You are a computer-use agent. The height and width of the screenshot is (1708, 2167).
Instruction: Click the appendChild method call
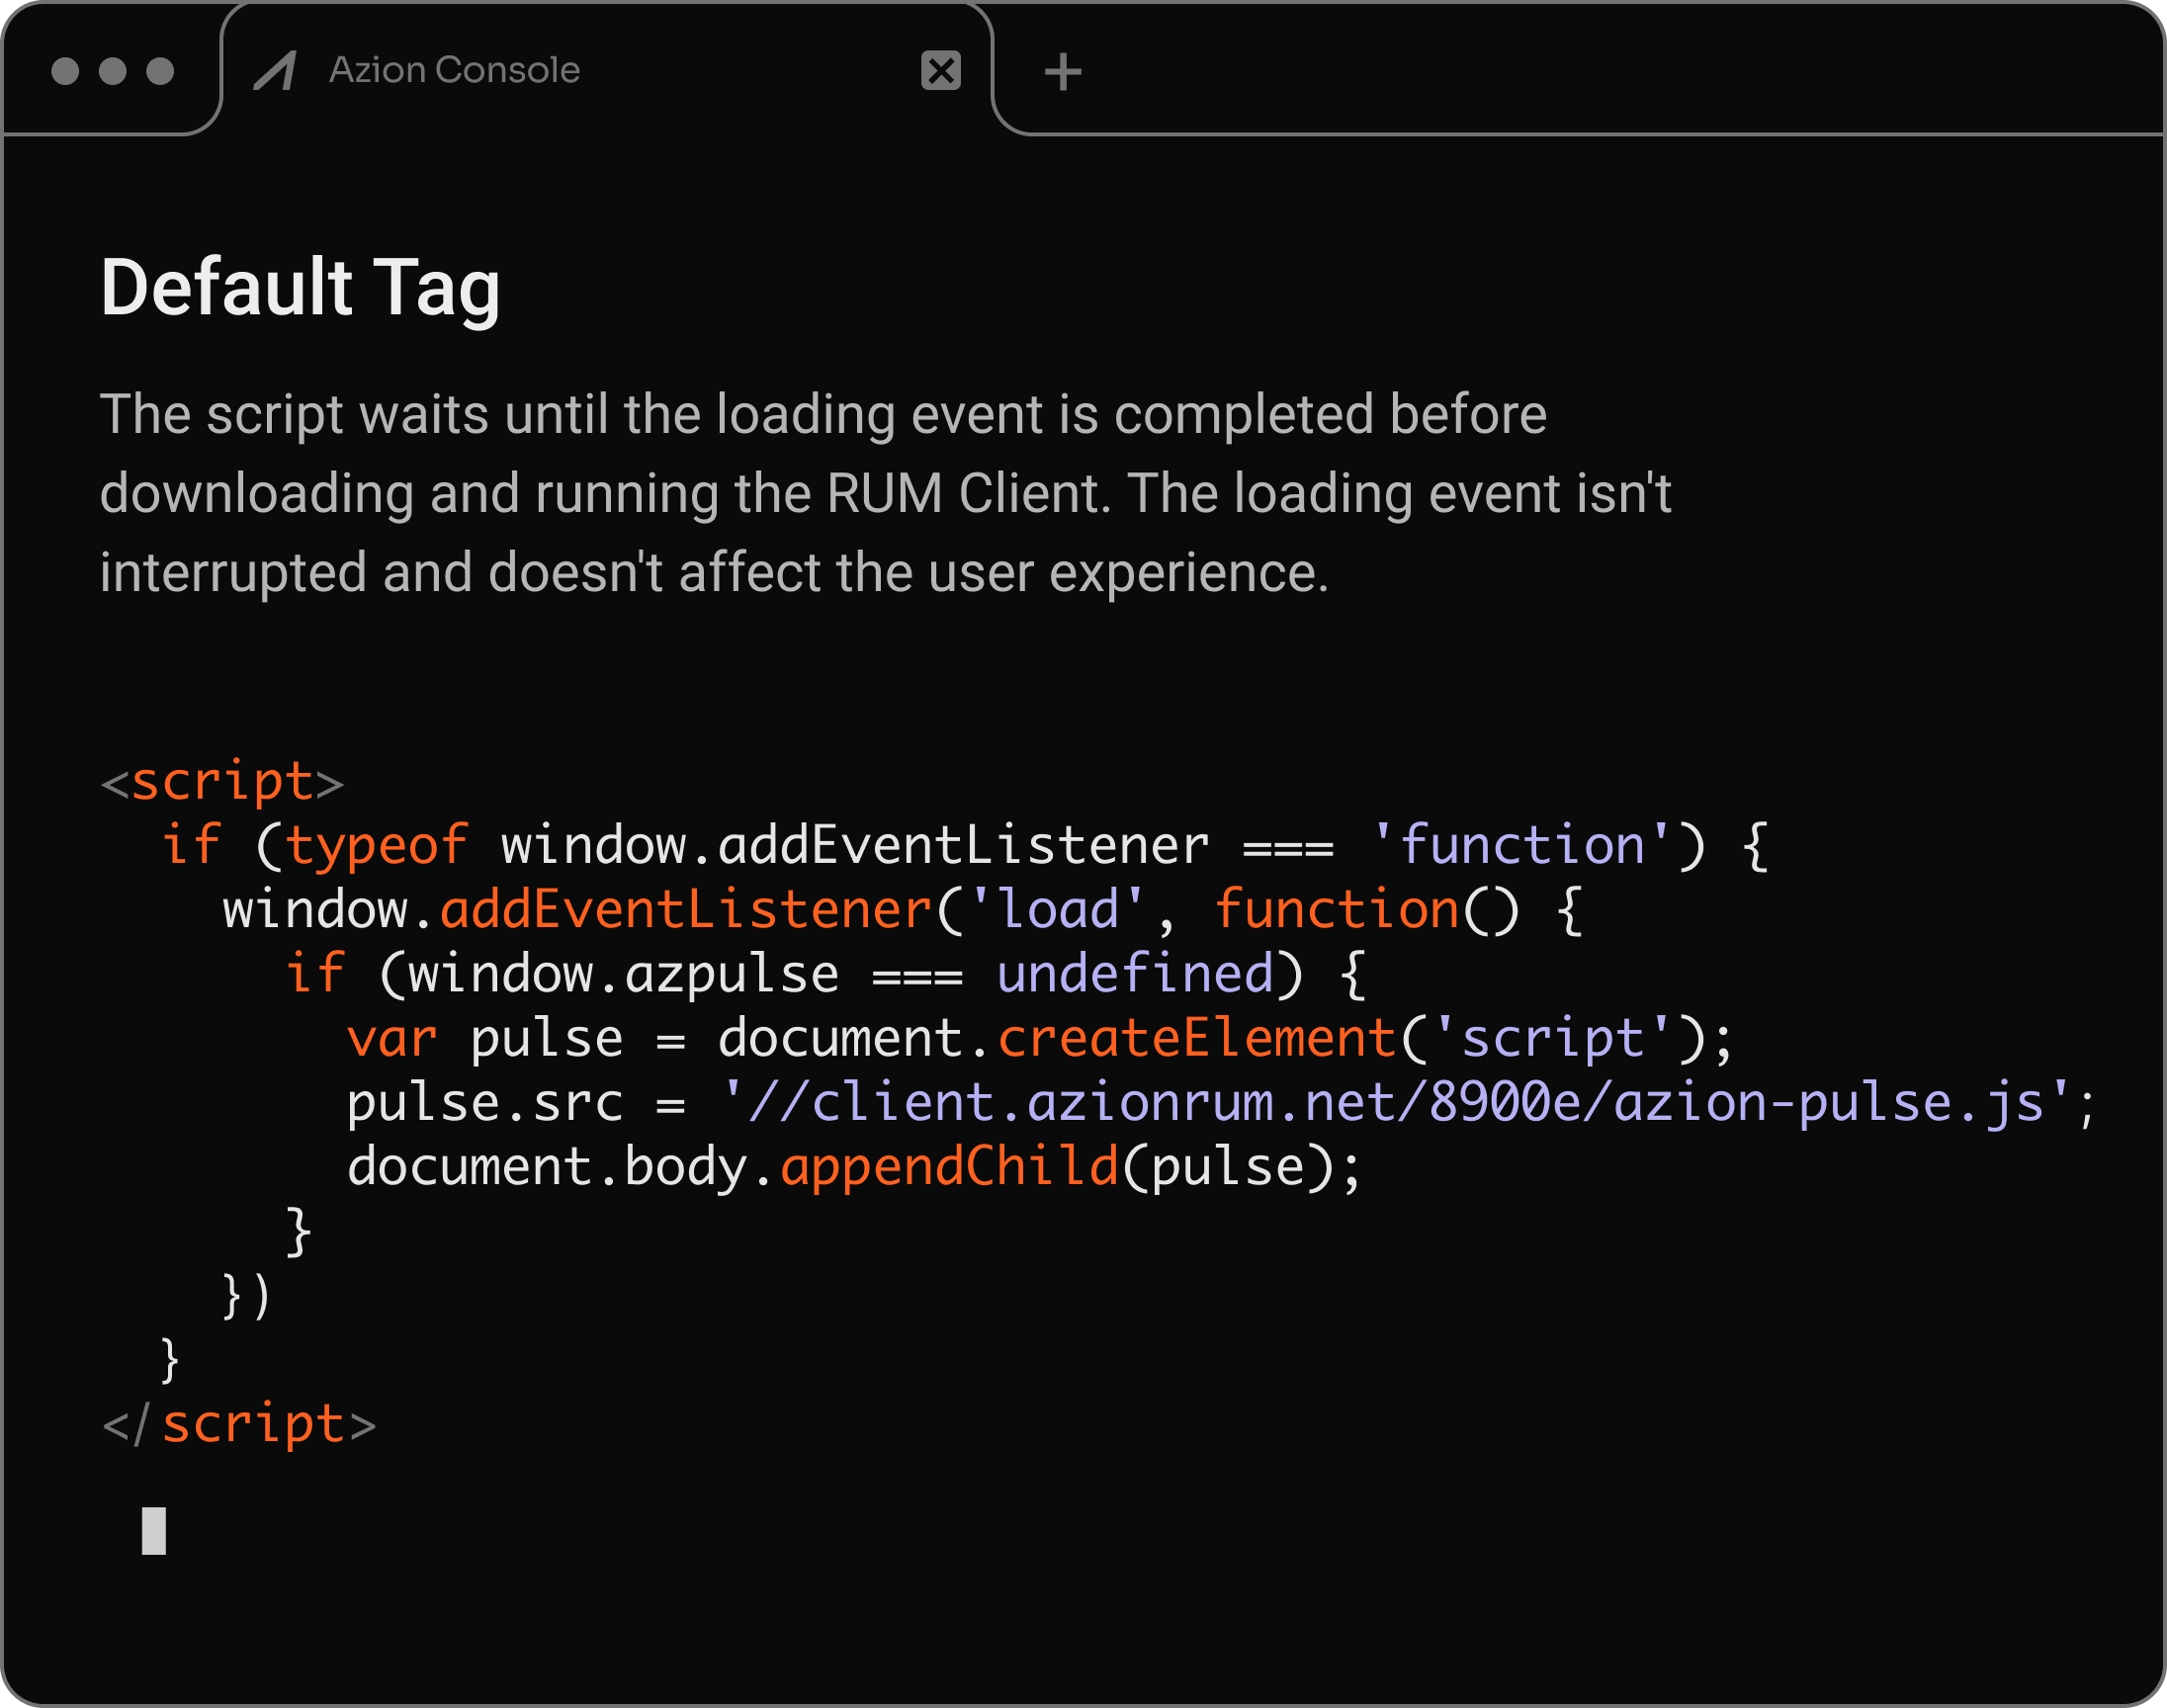(x=948, y=1167)
